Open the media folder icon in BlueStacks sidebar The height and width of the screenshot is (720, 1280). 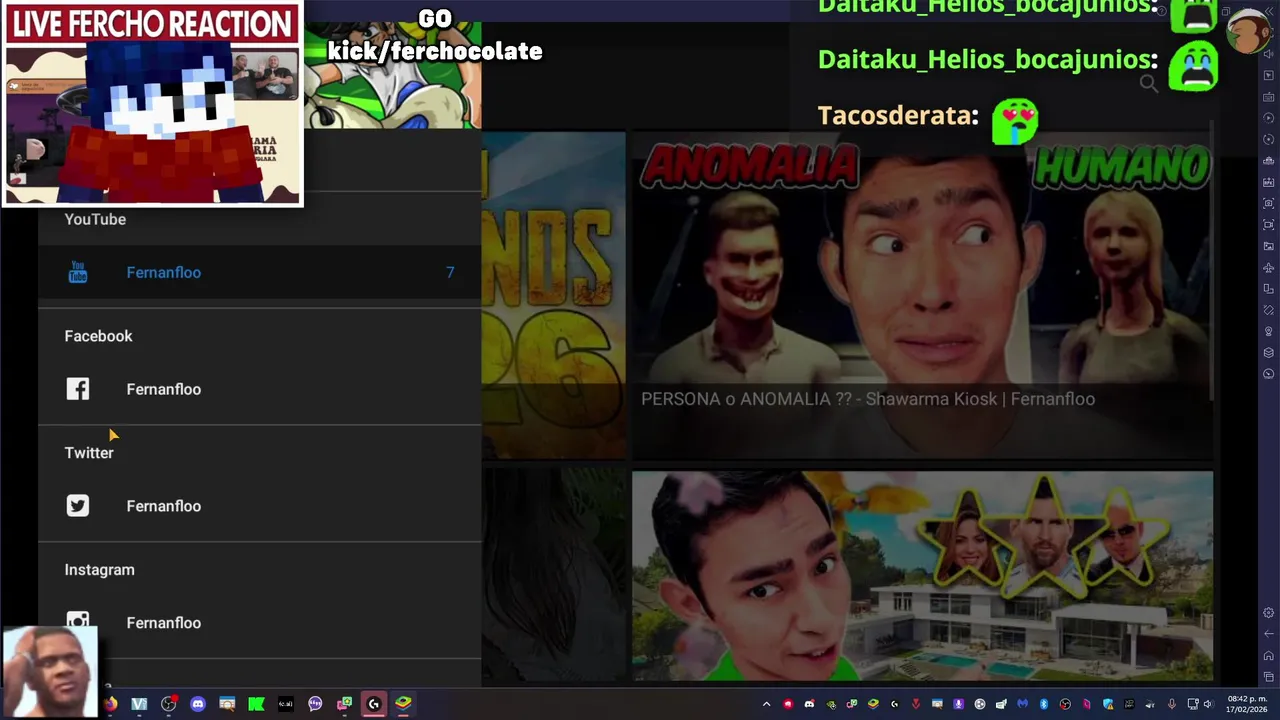[1268, 246]
